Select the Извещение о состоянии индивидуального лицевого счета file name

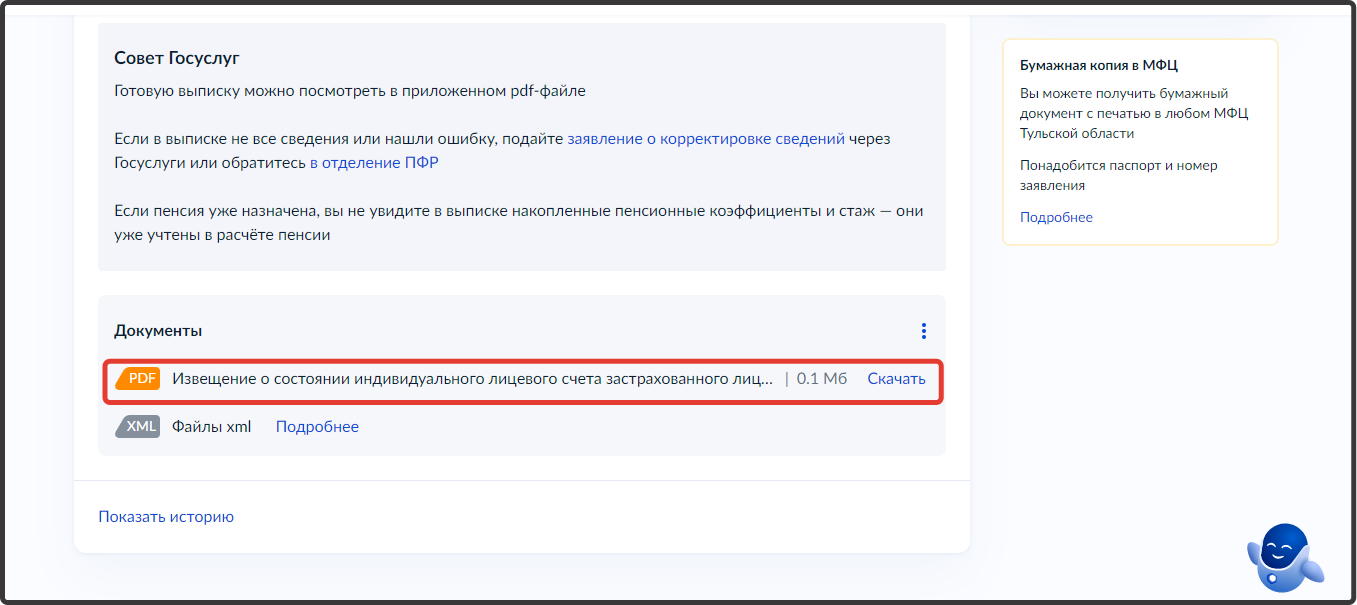click(x=473, y=379)
